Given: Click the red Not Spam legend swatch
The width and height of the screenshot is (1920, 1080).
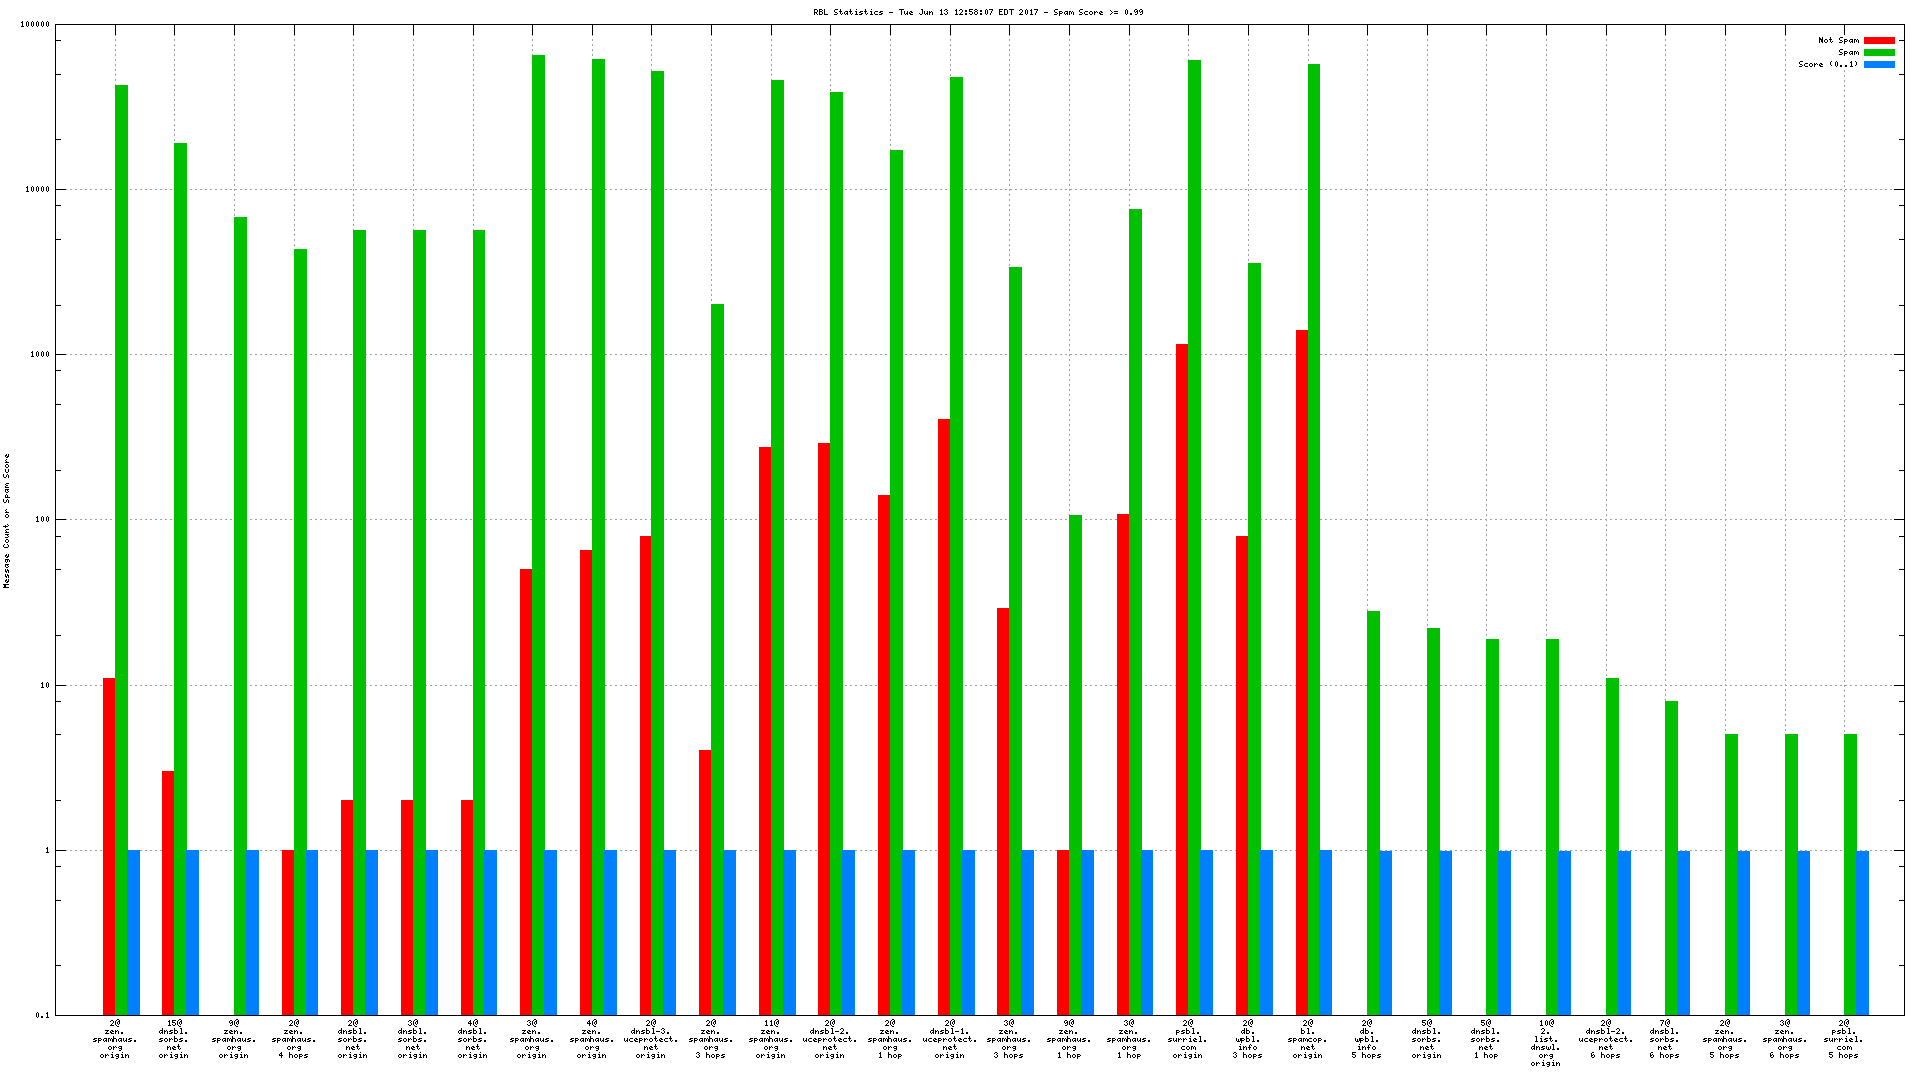Looking at the screenshot, I should pyautogui.click(x=1879, y=41).
